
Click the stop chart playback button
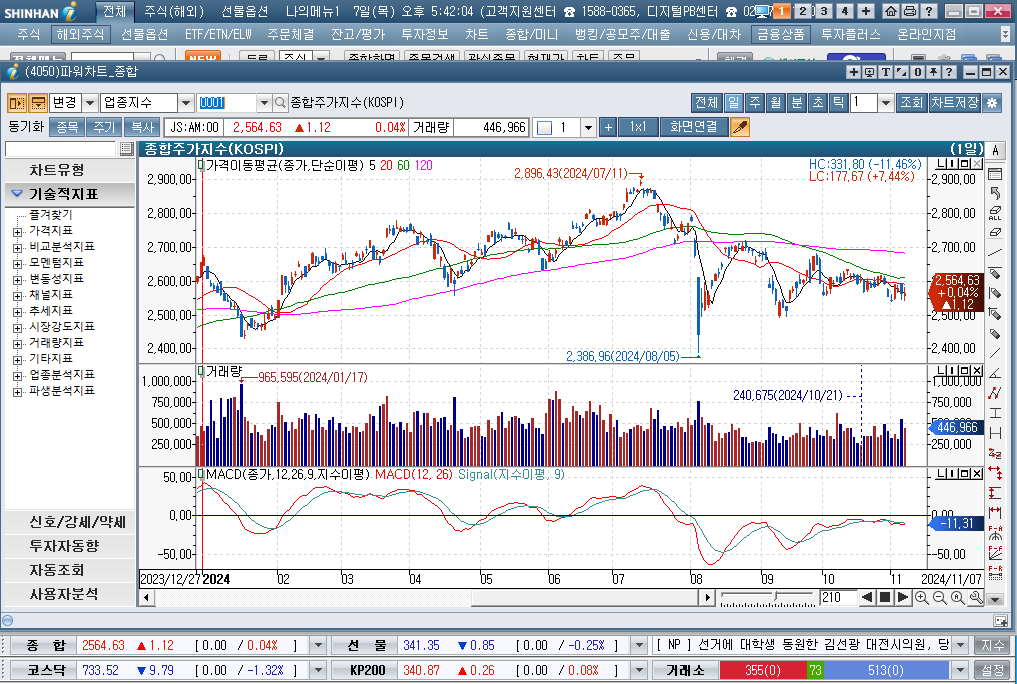pos(885,597)
